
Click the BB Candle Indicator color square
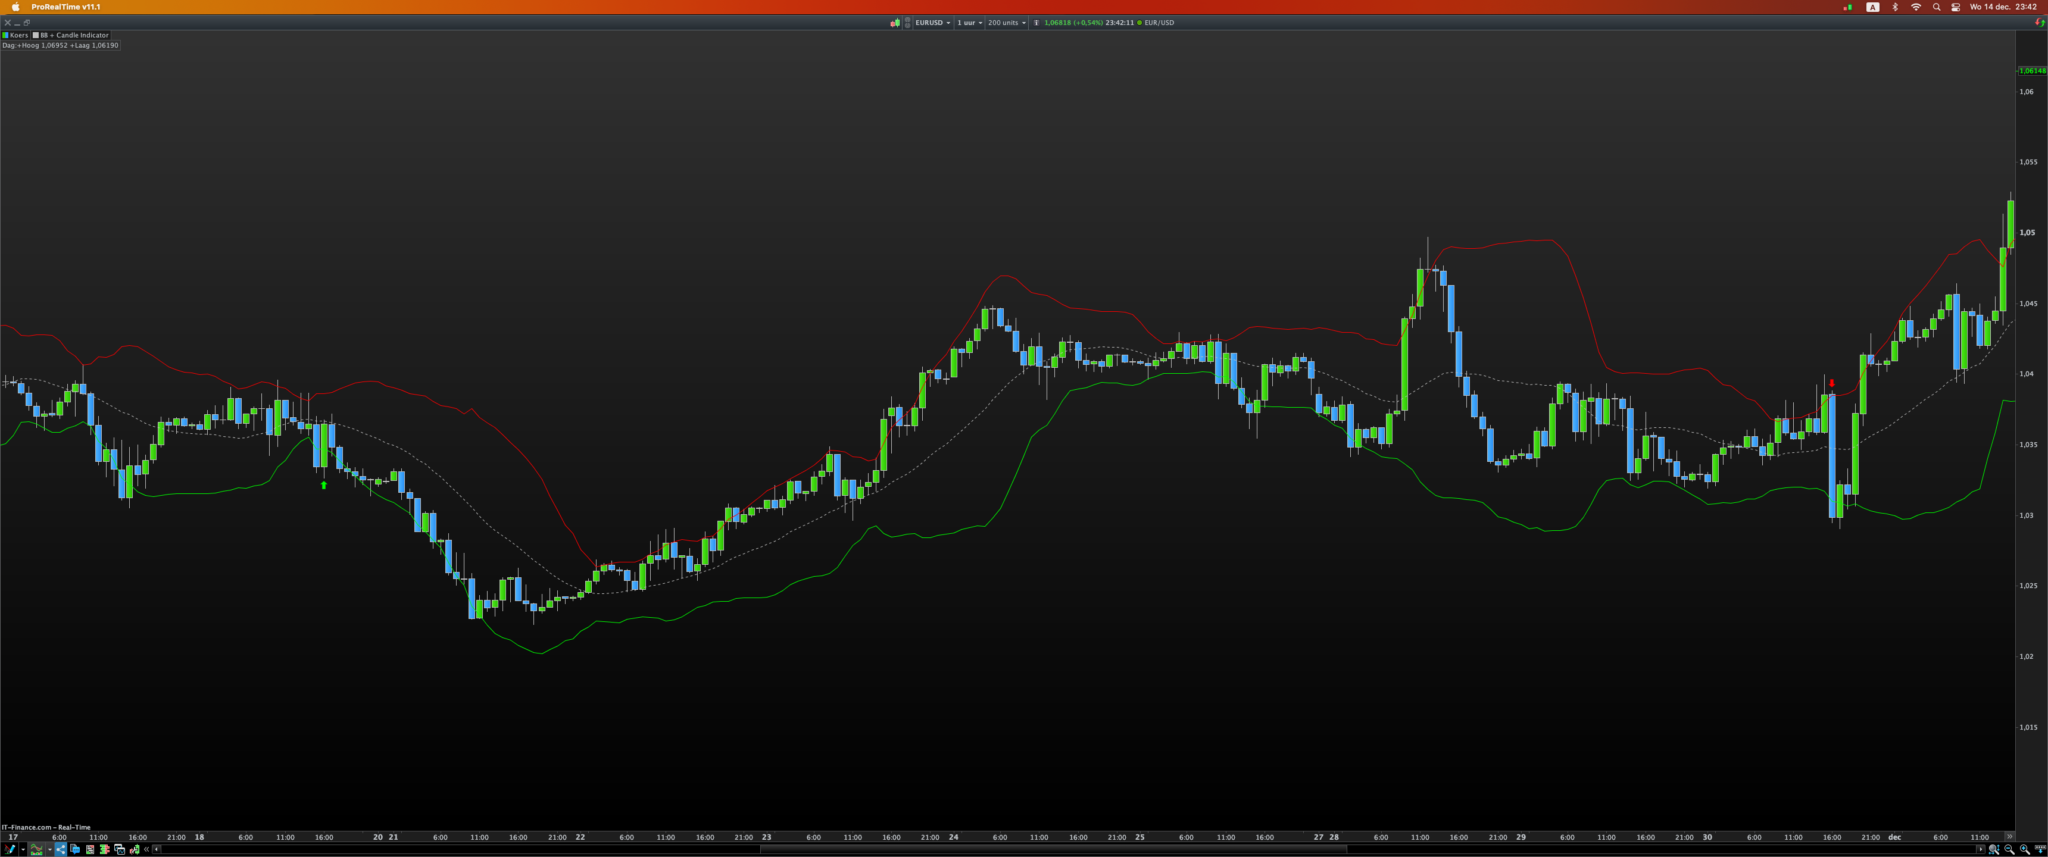[36, 35]
